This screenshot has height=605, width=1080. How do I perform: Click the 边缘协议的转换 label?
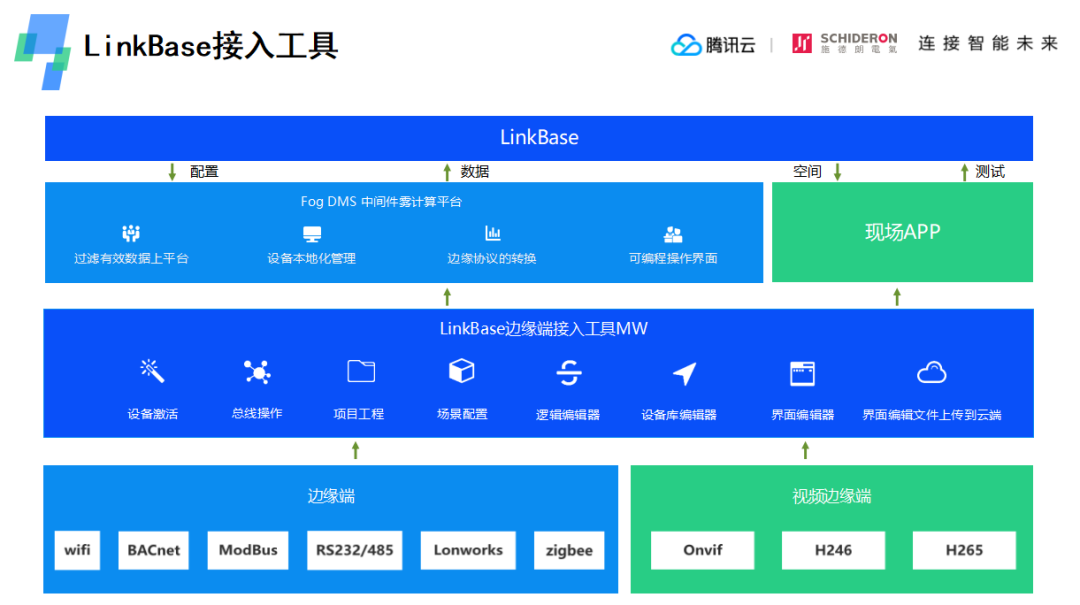coord(492,258)
